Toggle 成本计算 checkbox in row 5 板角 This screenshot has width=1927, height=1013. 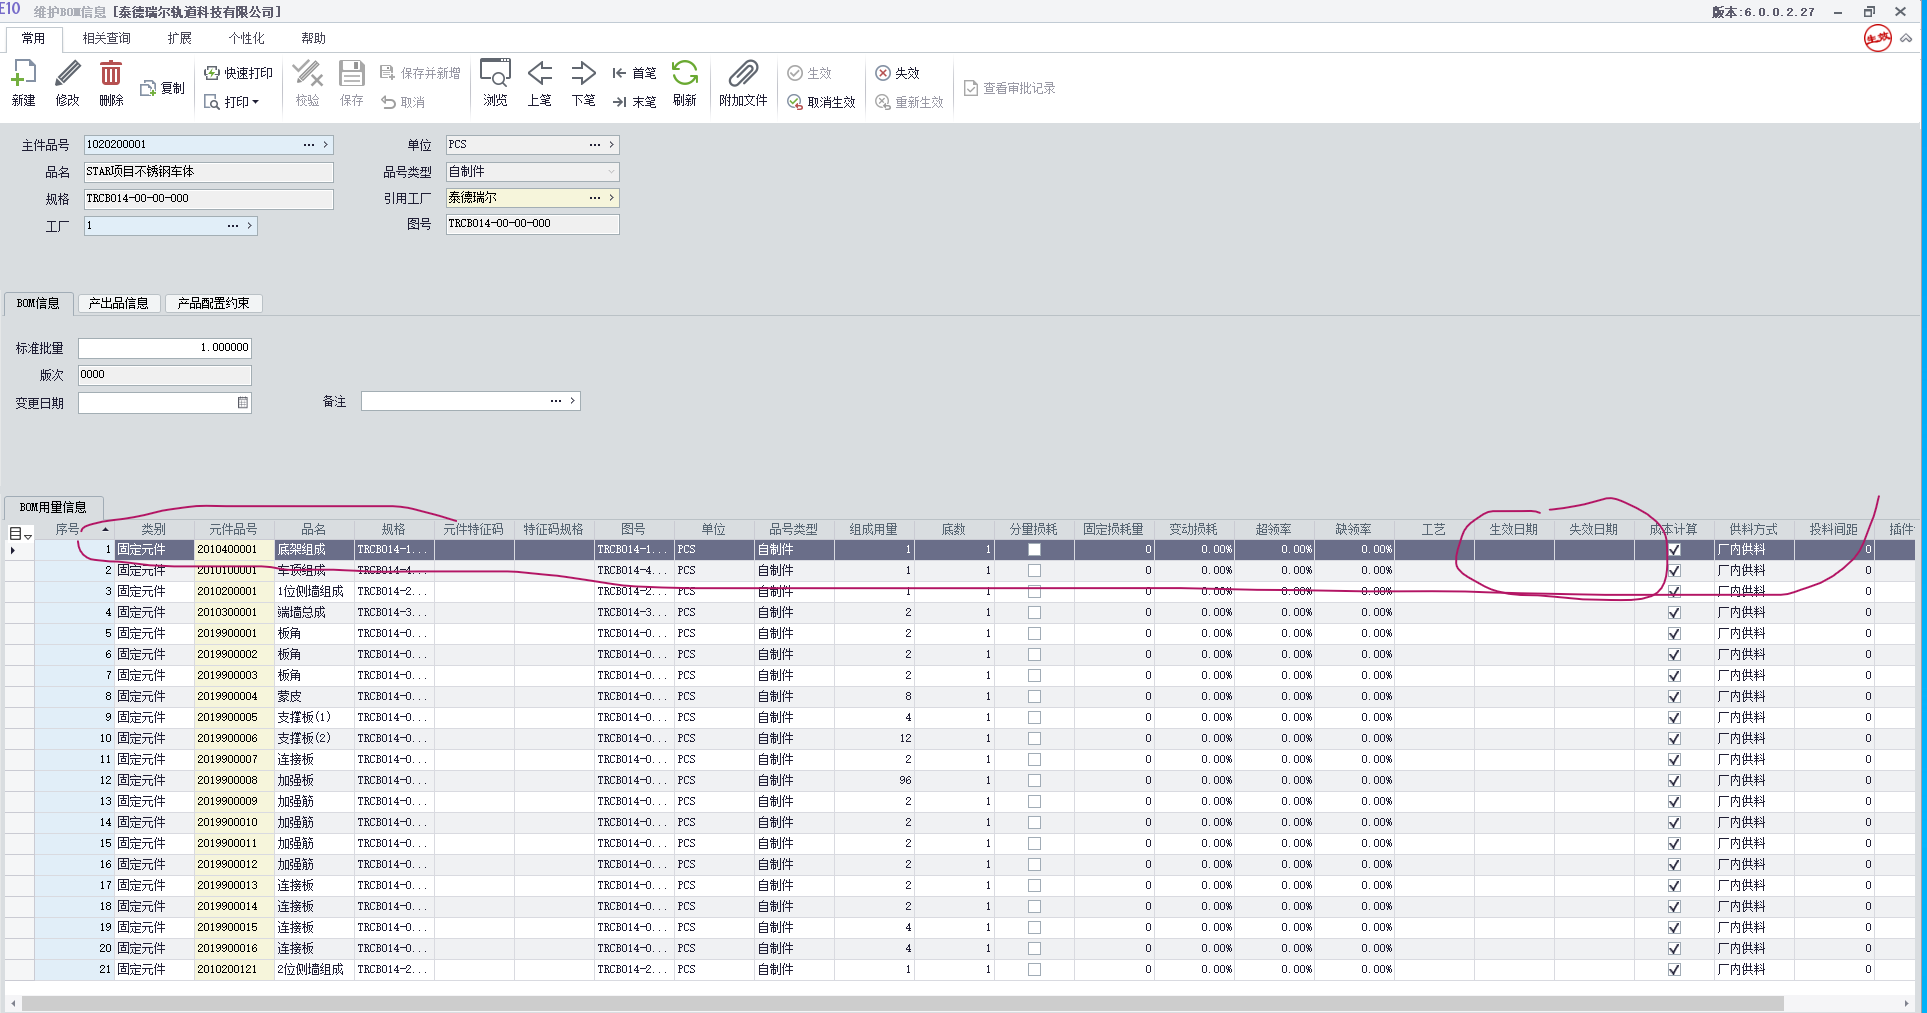(1674, 634)
